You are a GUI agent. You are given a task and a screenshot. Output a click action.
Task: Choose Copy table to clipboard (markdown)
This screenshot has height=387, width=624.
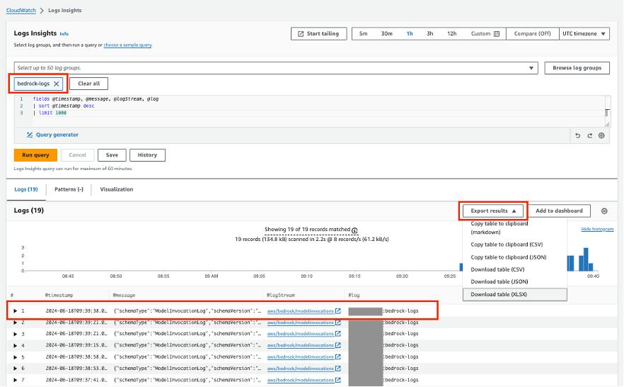[499, 228]
